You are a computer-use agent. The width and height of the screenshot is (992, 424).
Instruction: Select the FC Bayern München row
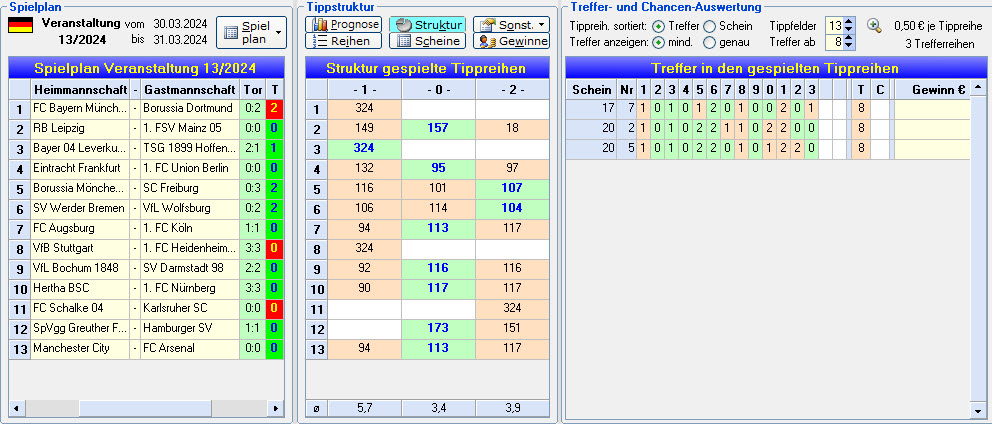[x=146, y=108]
